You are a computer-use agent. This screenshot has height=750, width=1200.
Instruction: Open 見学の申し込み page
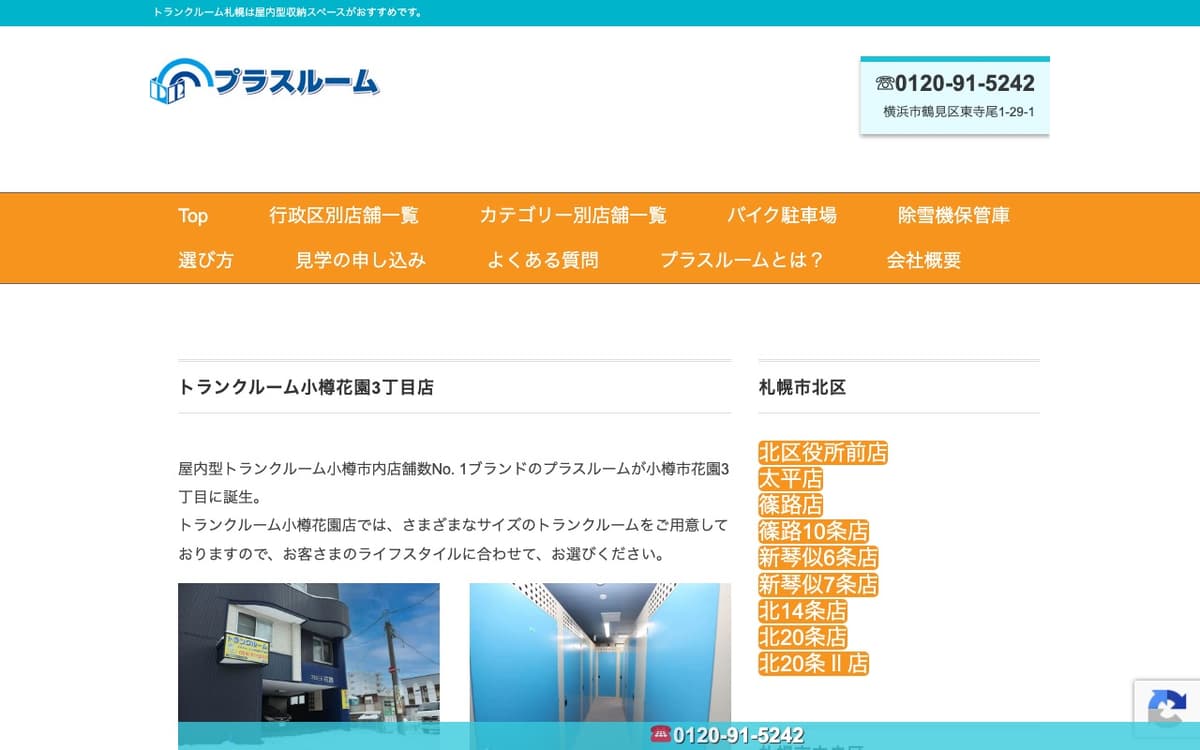[x=360, y=260]
